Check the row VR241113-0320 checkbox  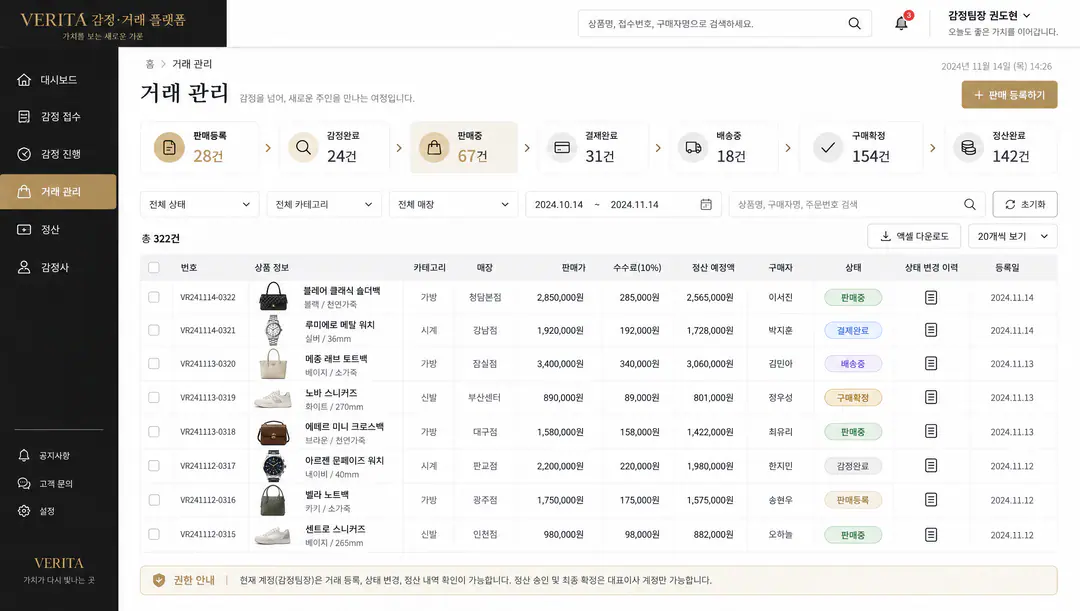click(x=154, y=364)
